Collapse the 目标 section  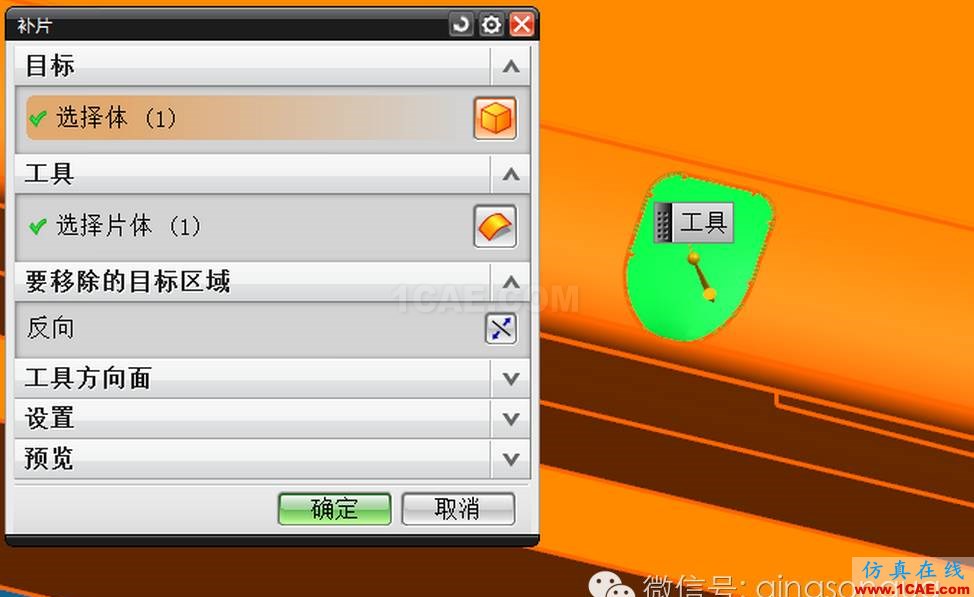[511, 66]
